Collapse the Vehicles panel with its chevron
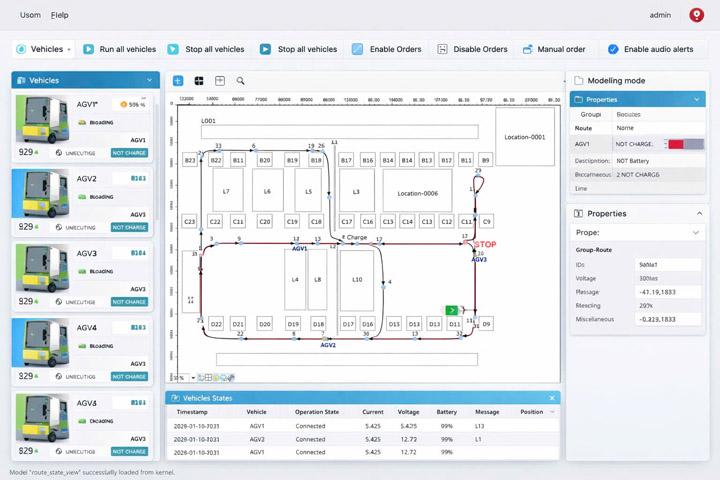The image size is (720, 480). click(x=149, y=80)
